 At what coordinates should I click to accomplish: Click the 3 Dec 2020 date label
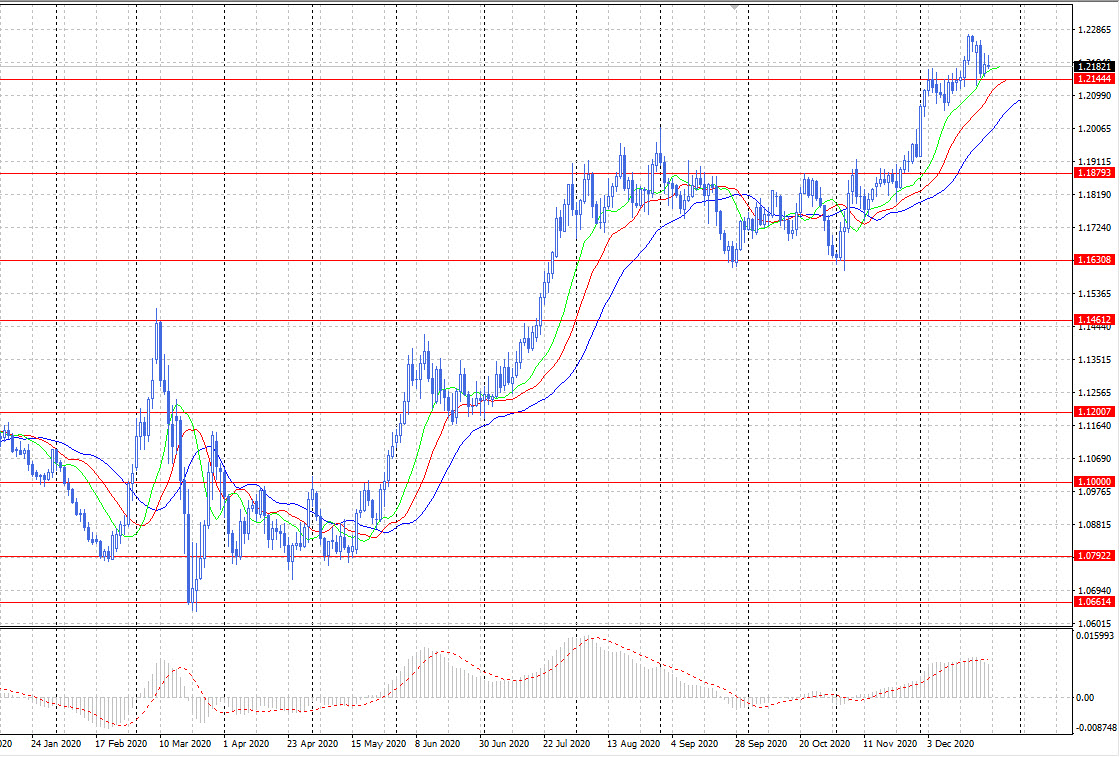click(x=951, y=744)
